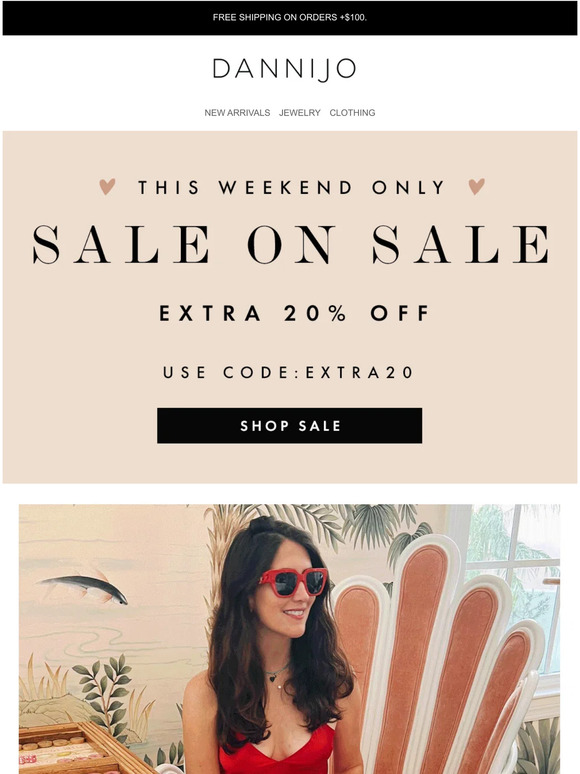Click the right pink heart icon
The height and width of the screenshot is (774, 580).
[476, 187]
